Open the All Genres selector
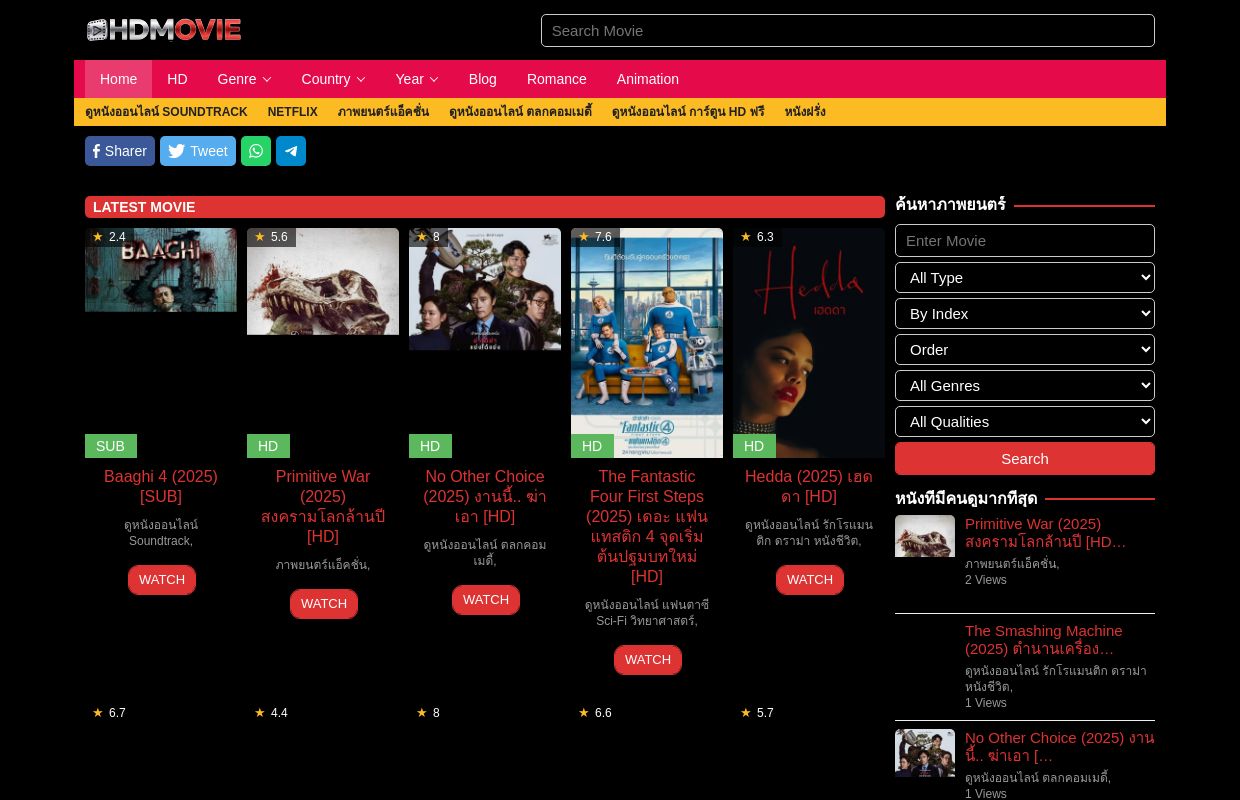Viewport: 1240px width, 800px height. coord(1025,385)
